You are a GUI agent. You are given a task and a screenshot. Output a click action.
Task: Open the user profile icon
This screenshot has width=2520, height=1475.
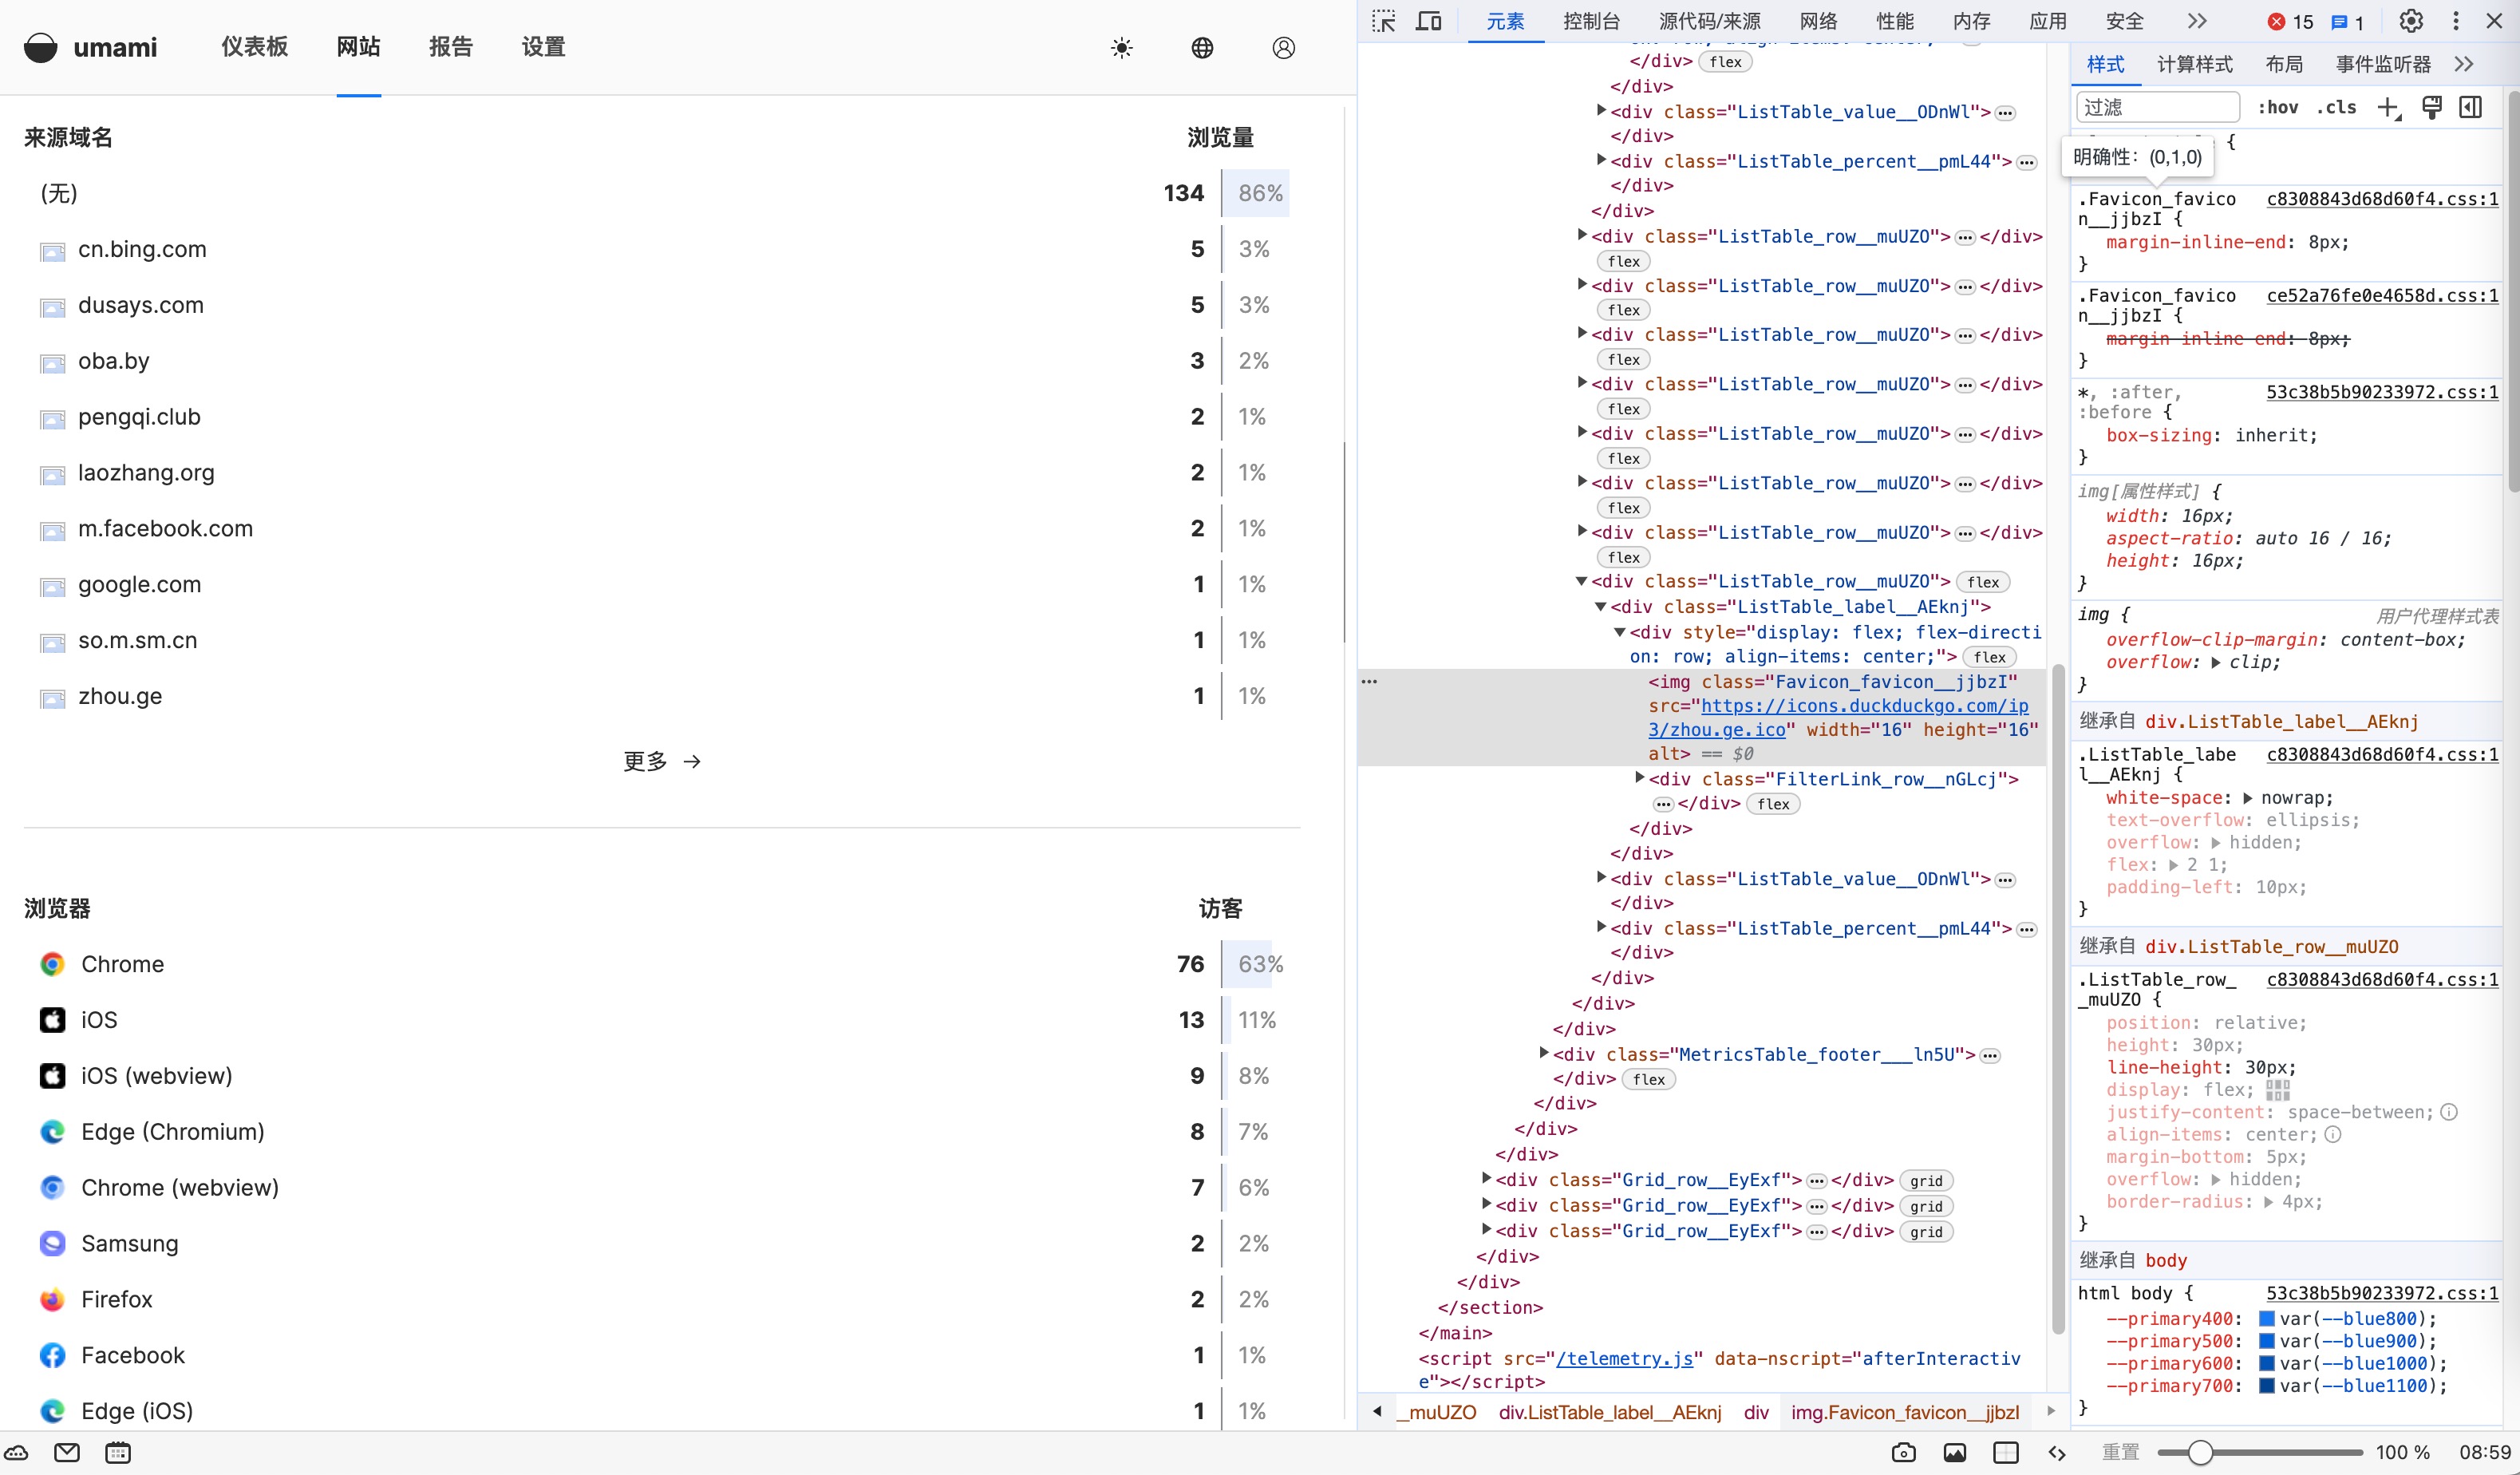coord(1283,48)
